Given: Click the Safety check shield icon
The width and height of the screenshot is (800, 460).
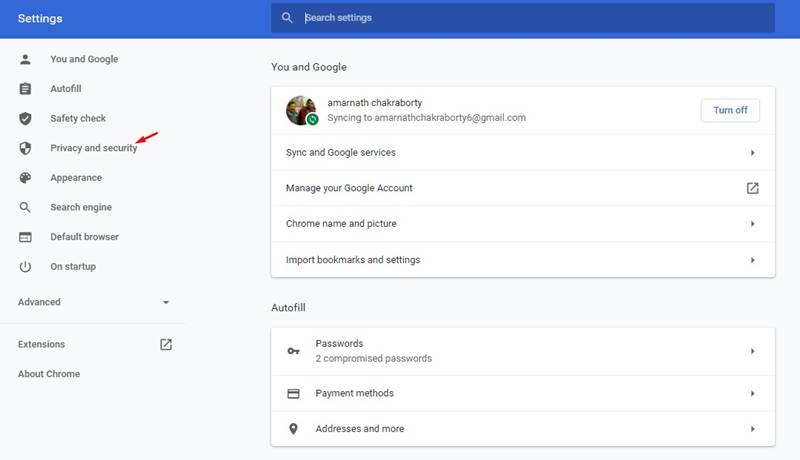Looking at the screenshot, I should [25, 118].
